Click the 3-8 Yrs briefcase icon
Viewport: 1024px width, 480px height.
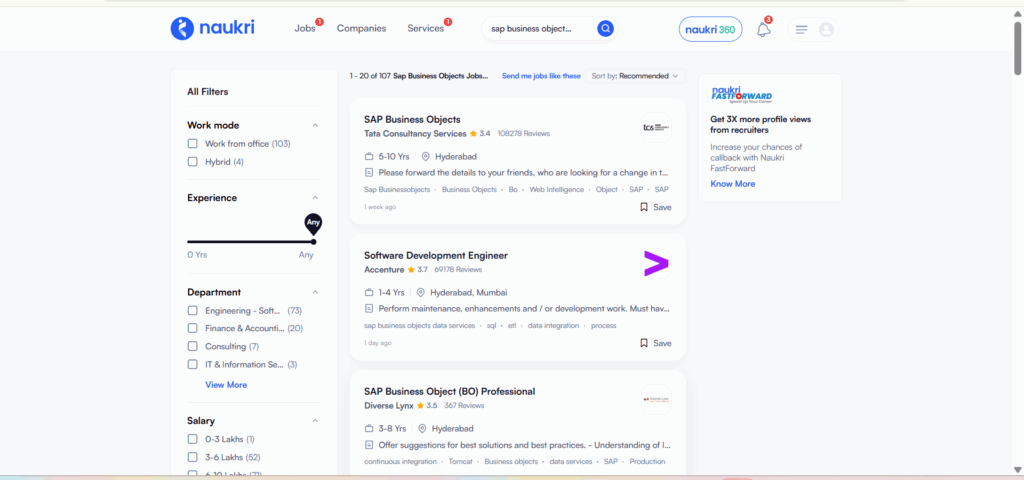(x=368, y=428)
